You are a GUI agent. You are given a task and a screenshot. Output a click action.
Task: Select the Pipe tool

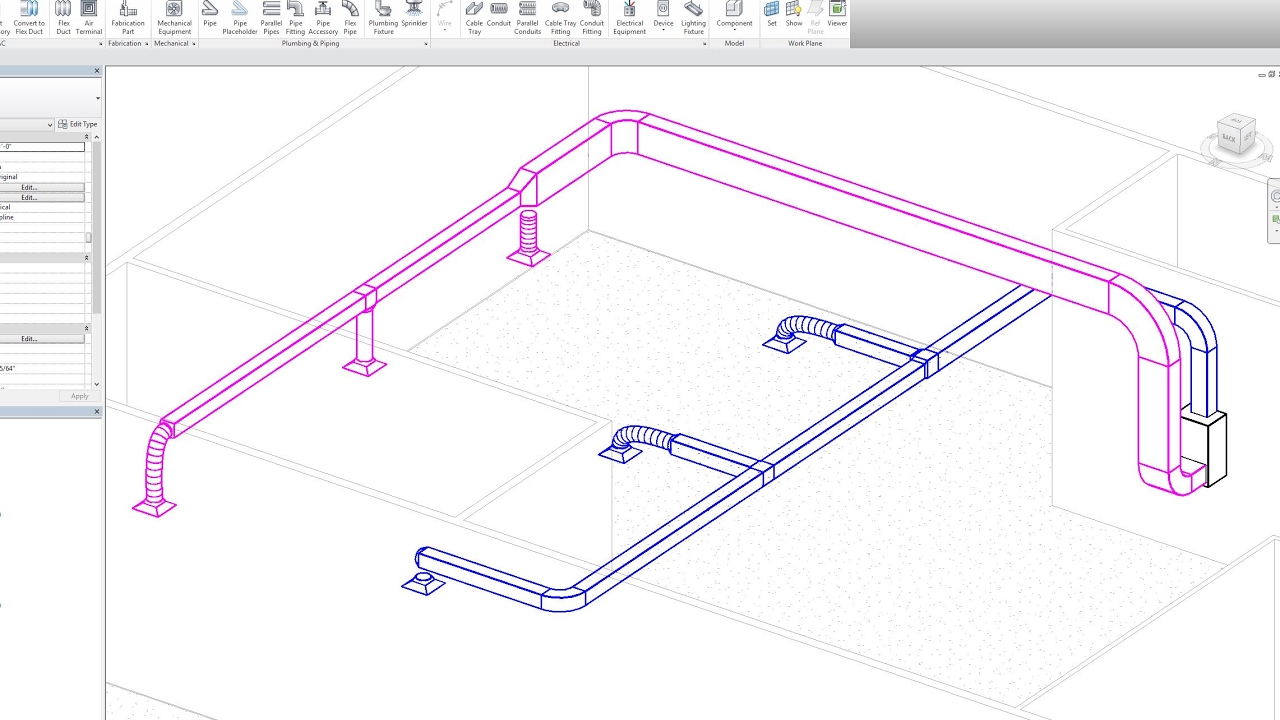(210, 15)
